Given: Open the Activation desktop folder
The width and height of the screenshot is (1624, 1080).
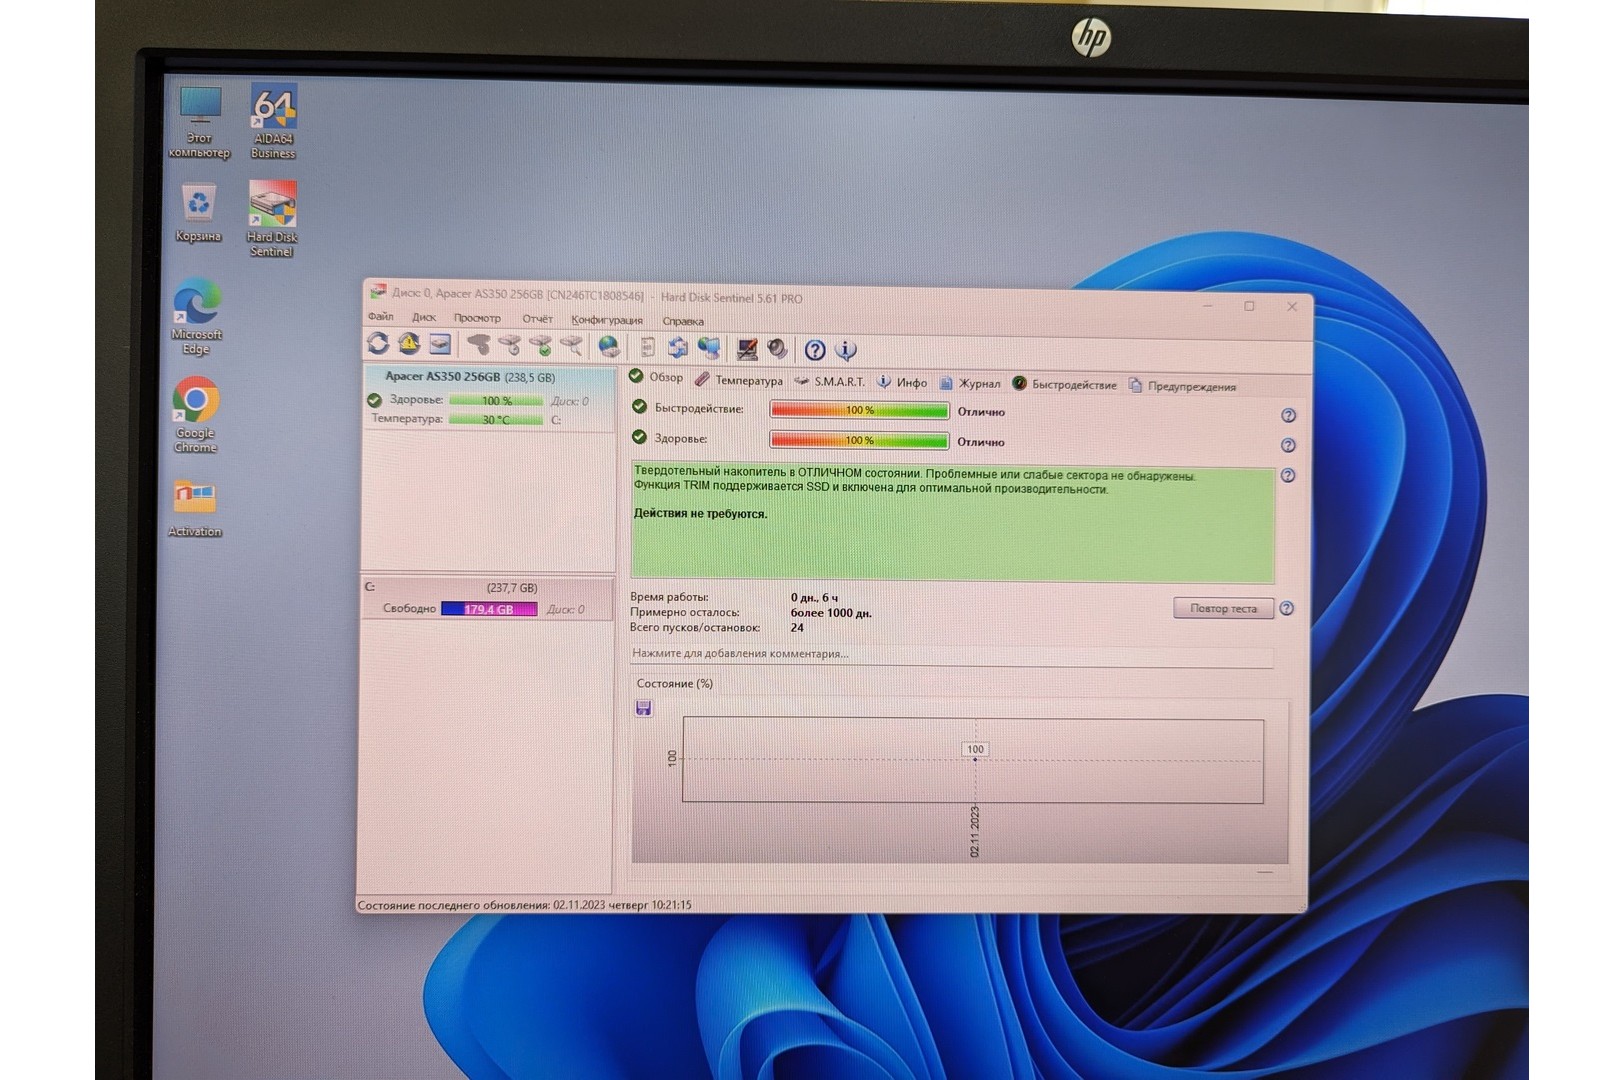Looking at the screenshot, I should click(x=195, y=509).
